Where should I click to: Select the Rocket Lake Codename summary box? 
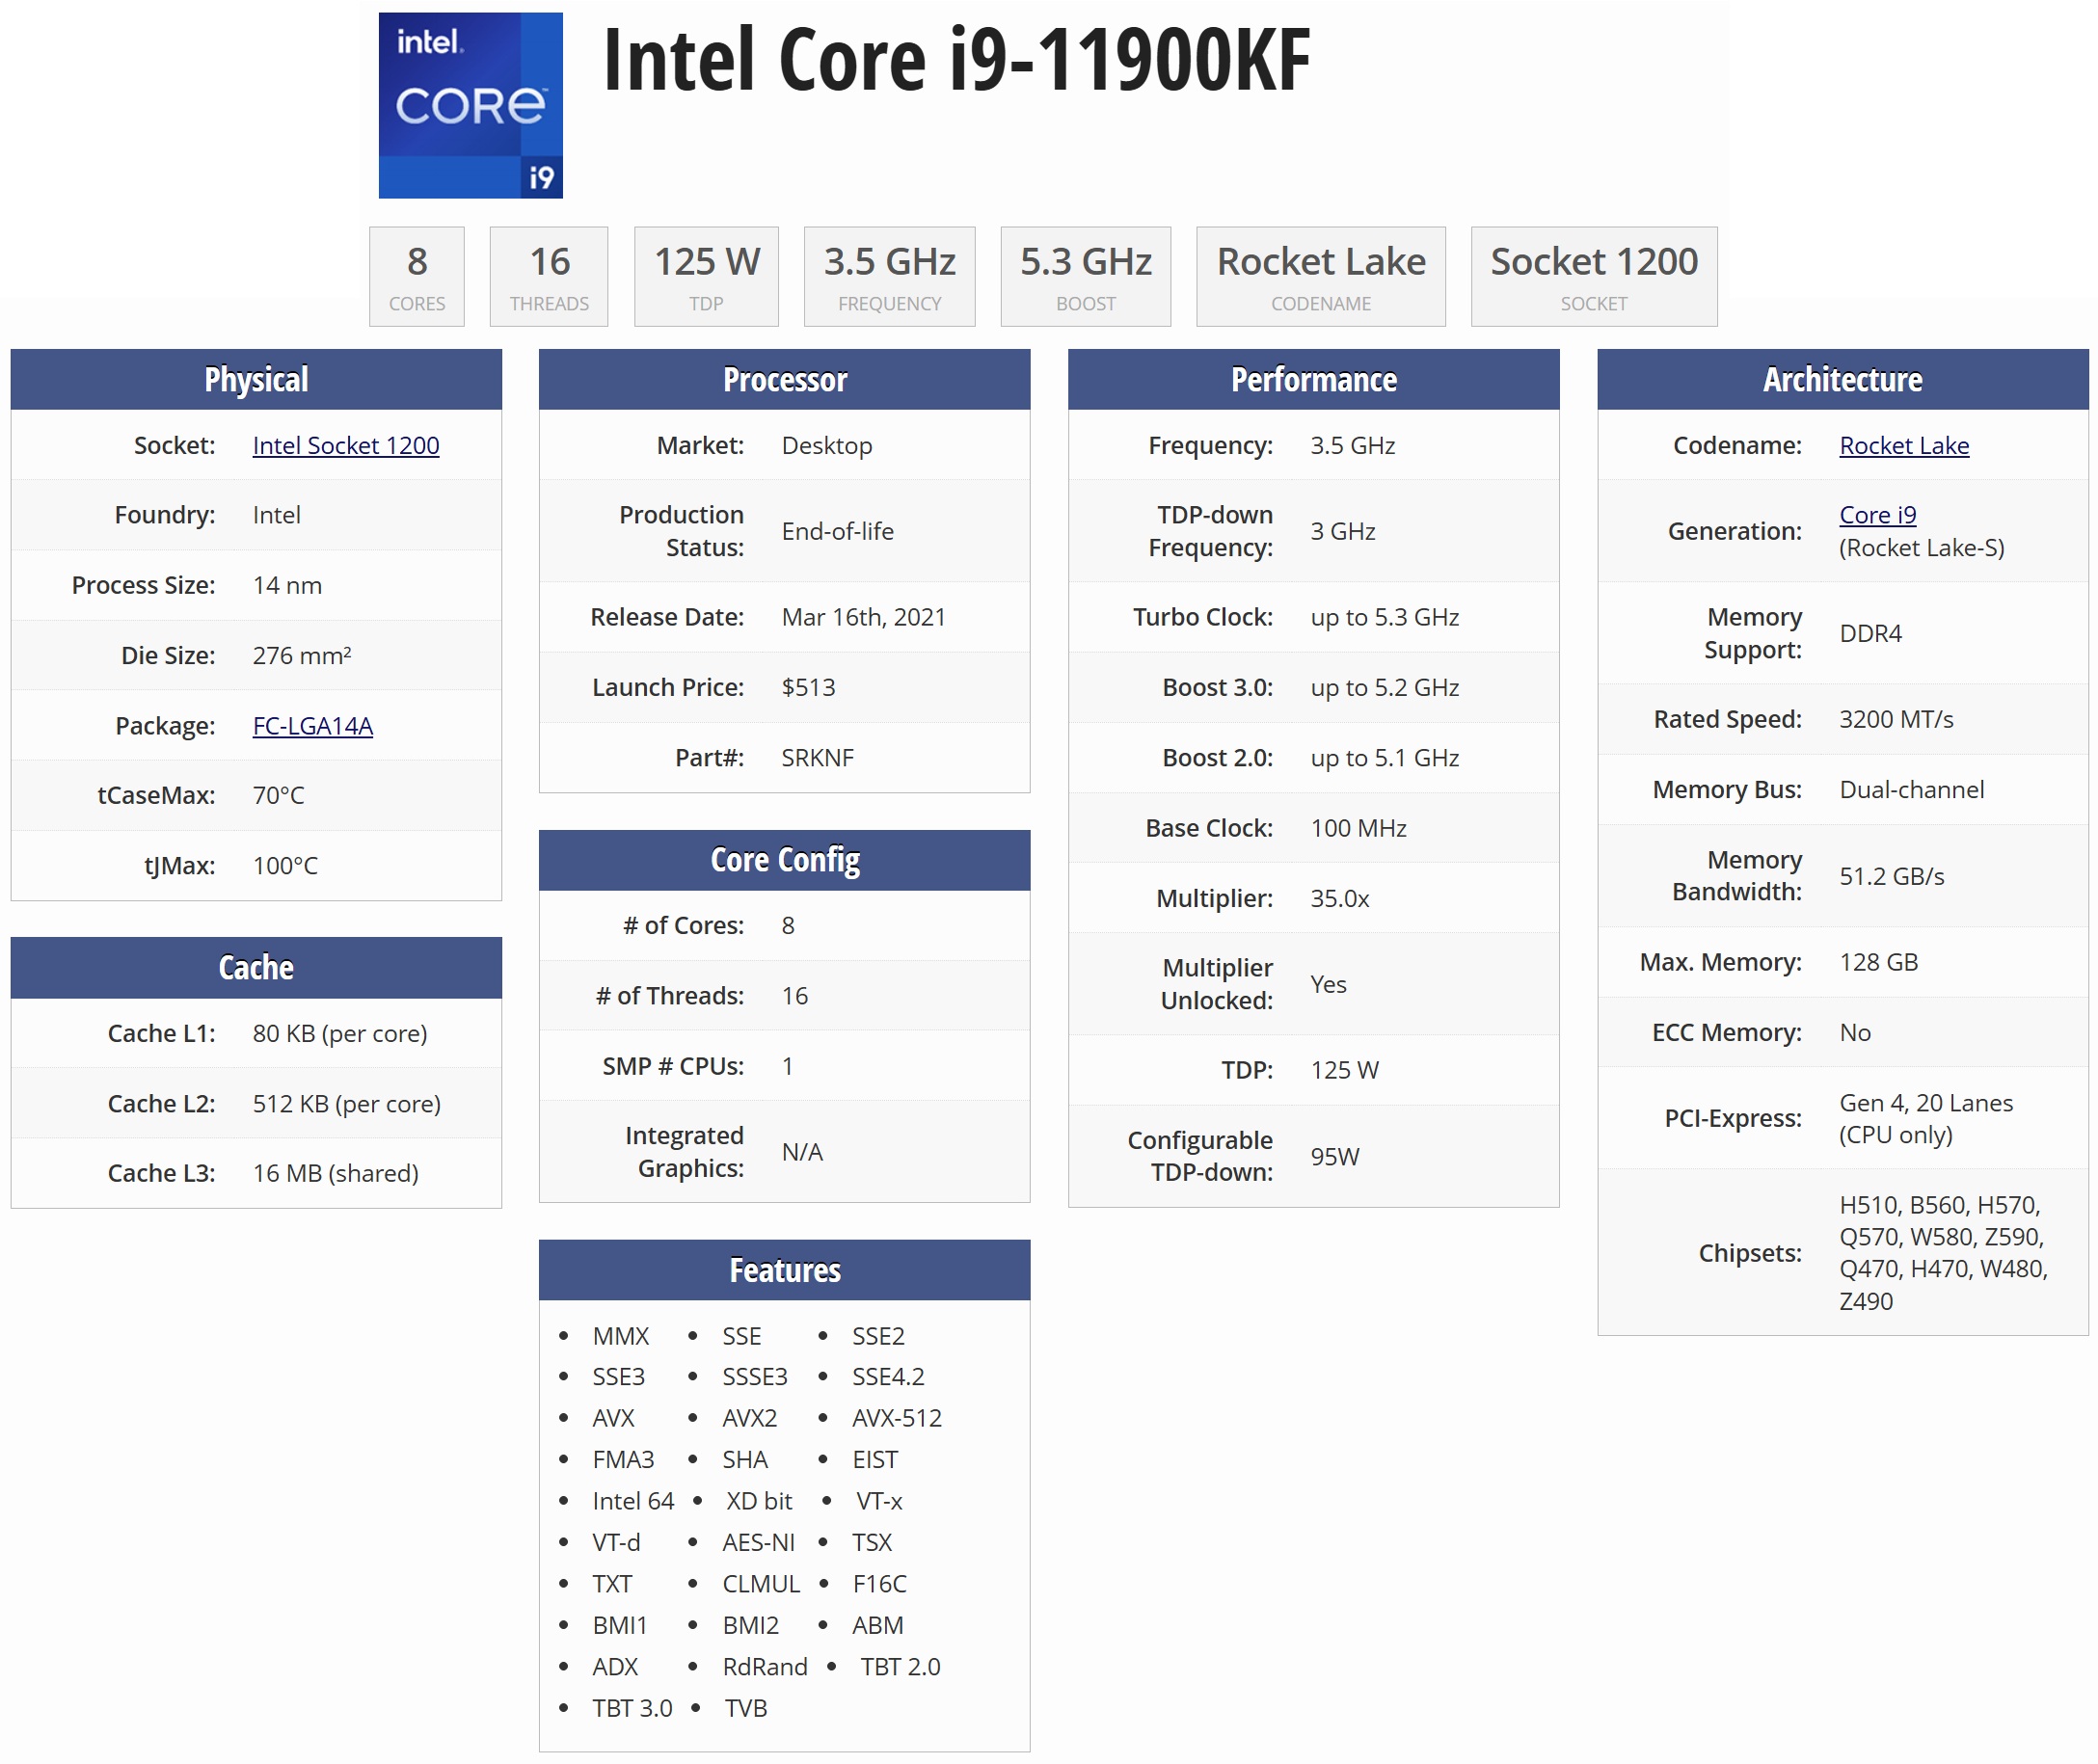pos(1320,276)
